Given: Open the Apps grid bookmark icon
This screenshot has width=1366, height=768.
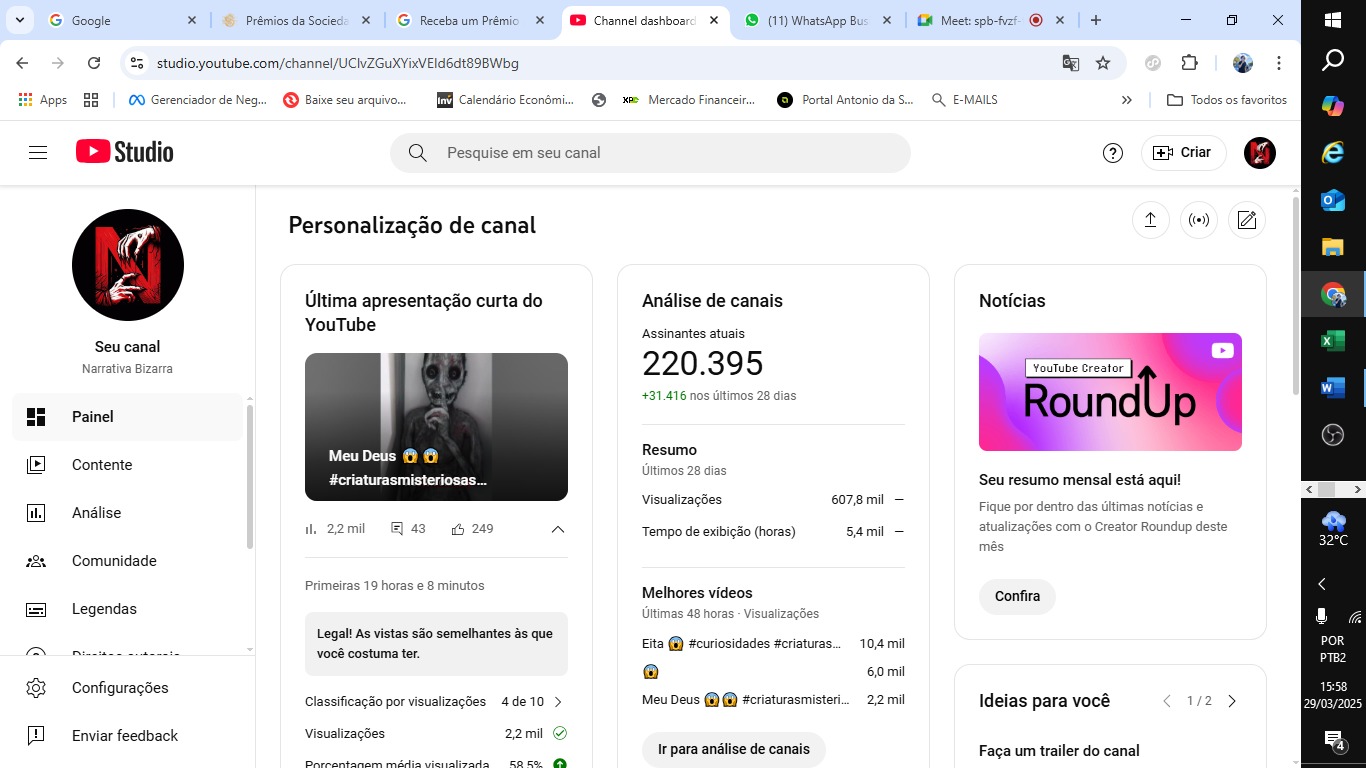Looking at the screenshot, I should click(x=91, y=100).
